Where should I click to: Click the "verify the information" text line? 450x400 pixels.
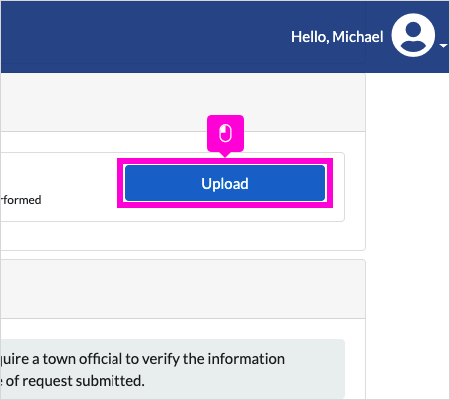point(142,359)
